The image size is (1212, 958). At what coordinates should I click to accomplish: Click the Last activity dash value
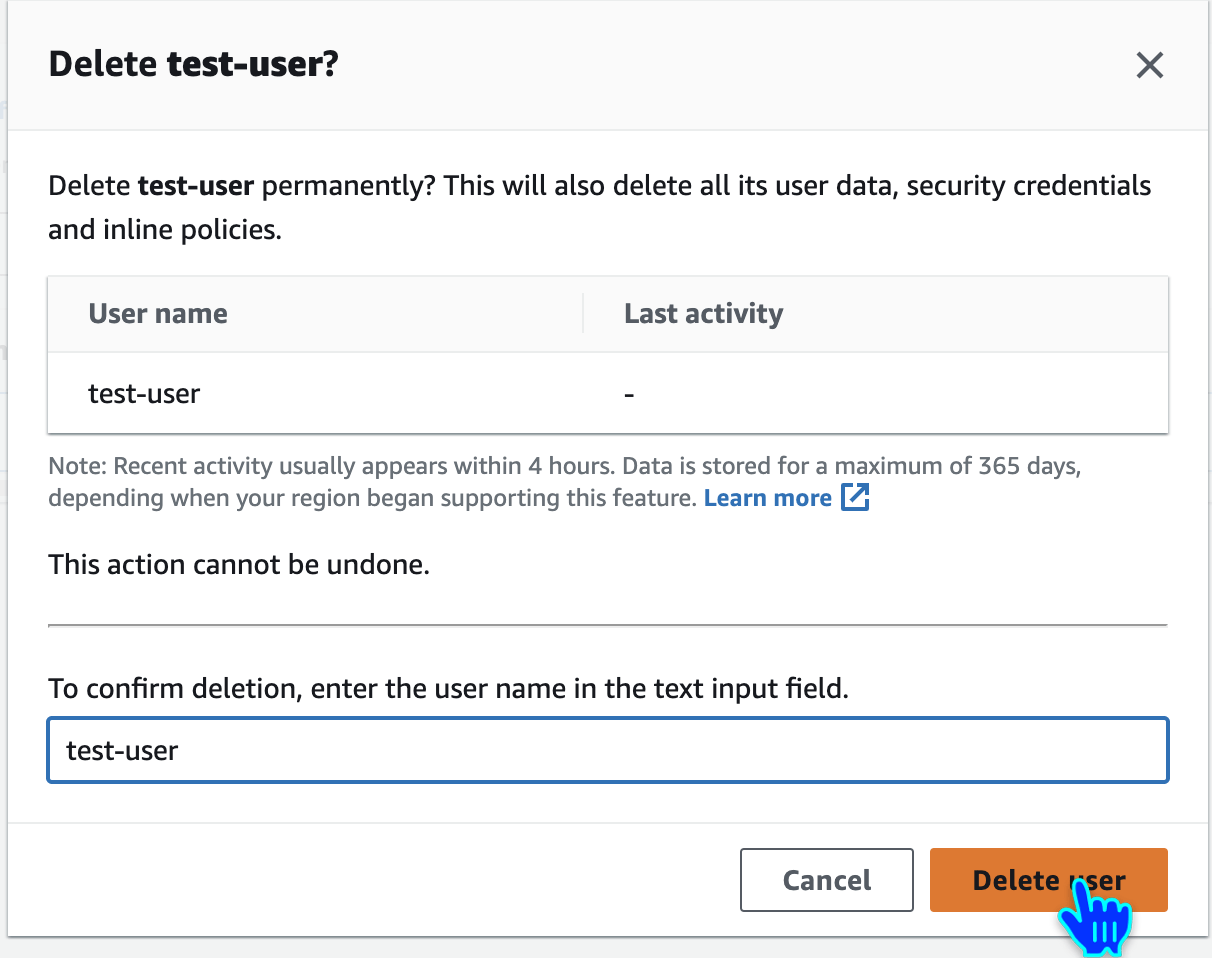[629, 394]
